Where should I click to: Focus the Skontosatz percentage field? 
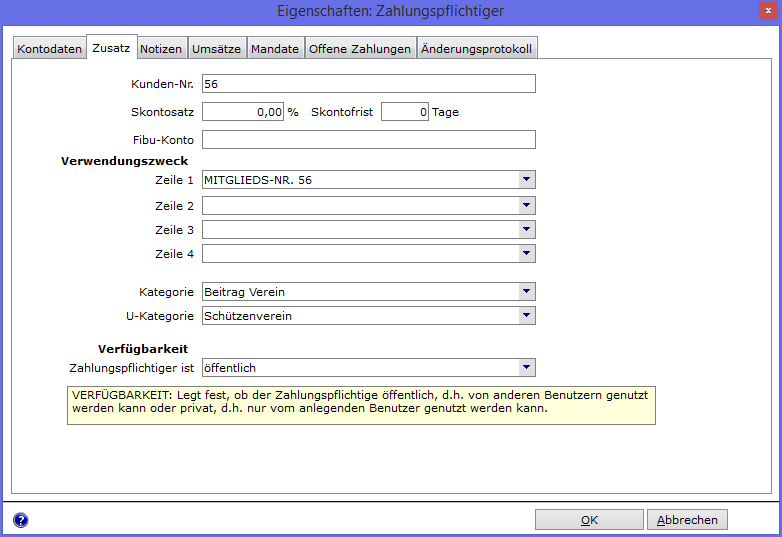click(x=243, y=112)
